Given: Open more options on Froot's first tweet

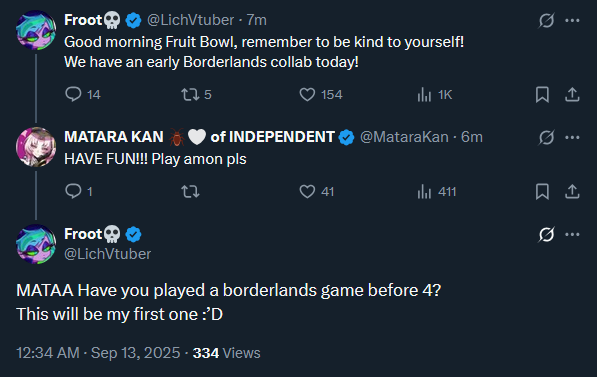Looking at the screenshot, I should [572, 20].
